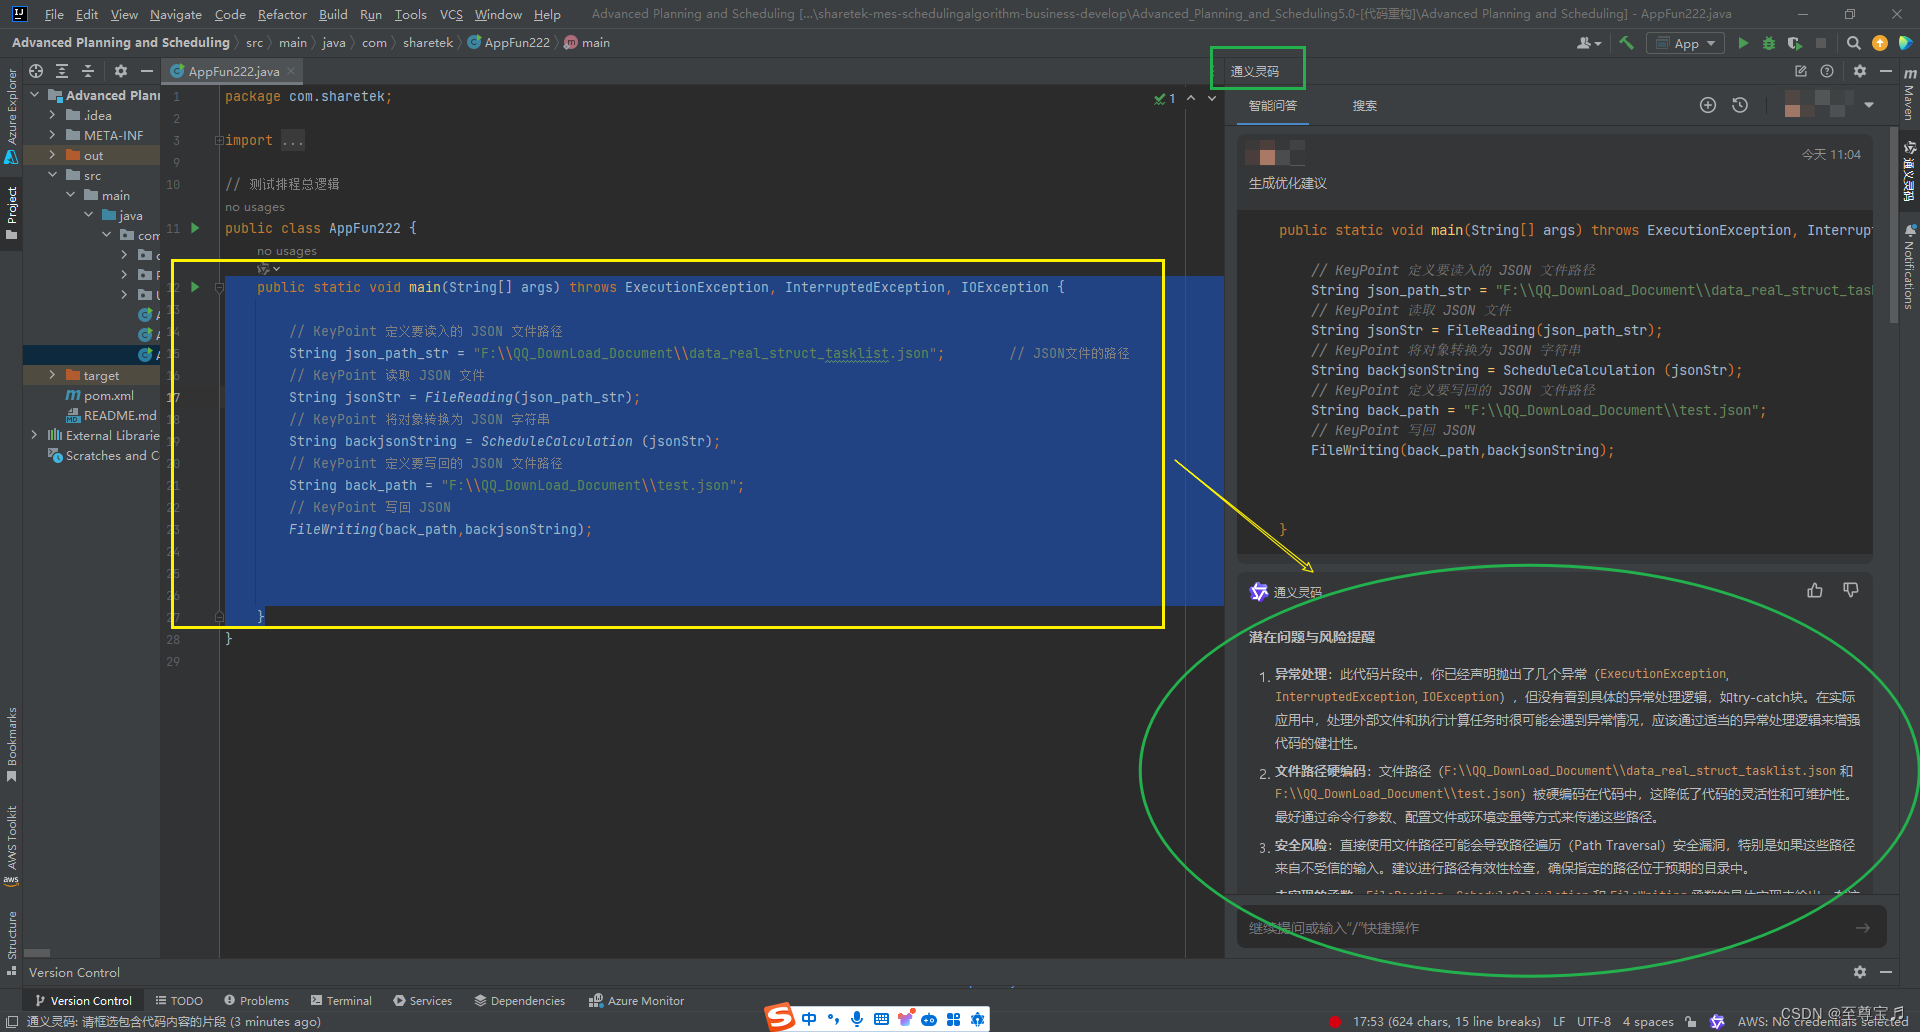This screenshot has width=1920, height=1032.
Task: Select the AppFun222.java editor tab
Action: [234, 71]
